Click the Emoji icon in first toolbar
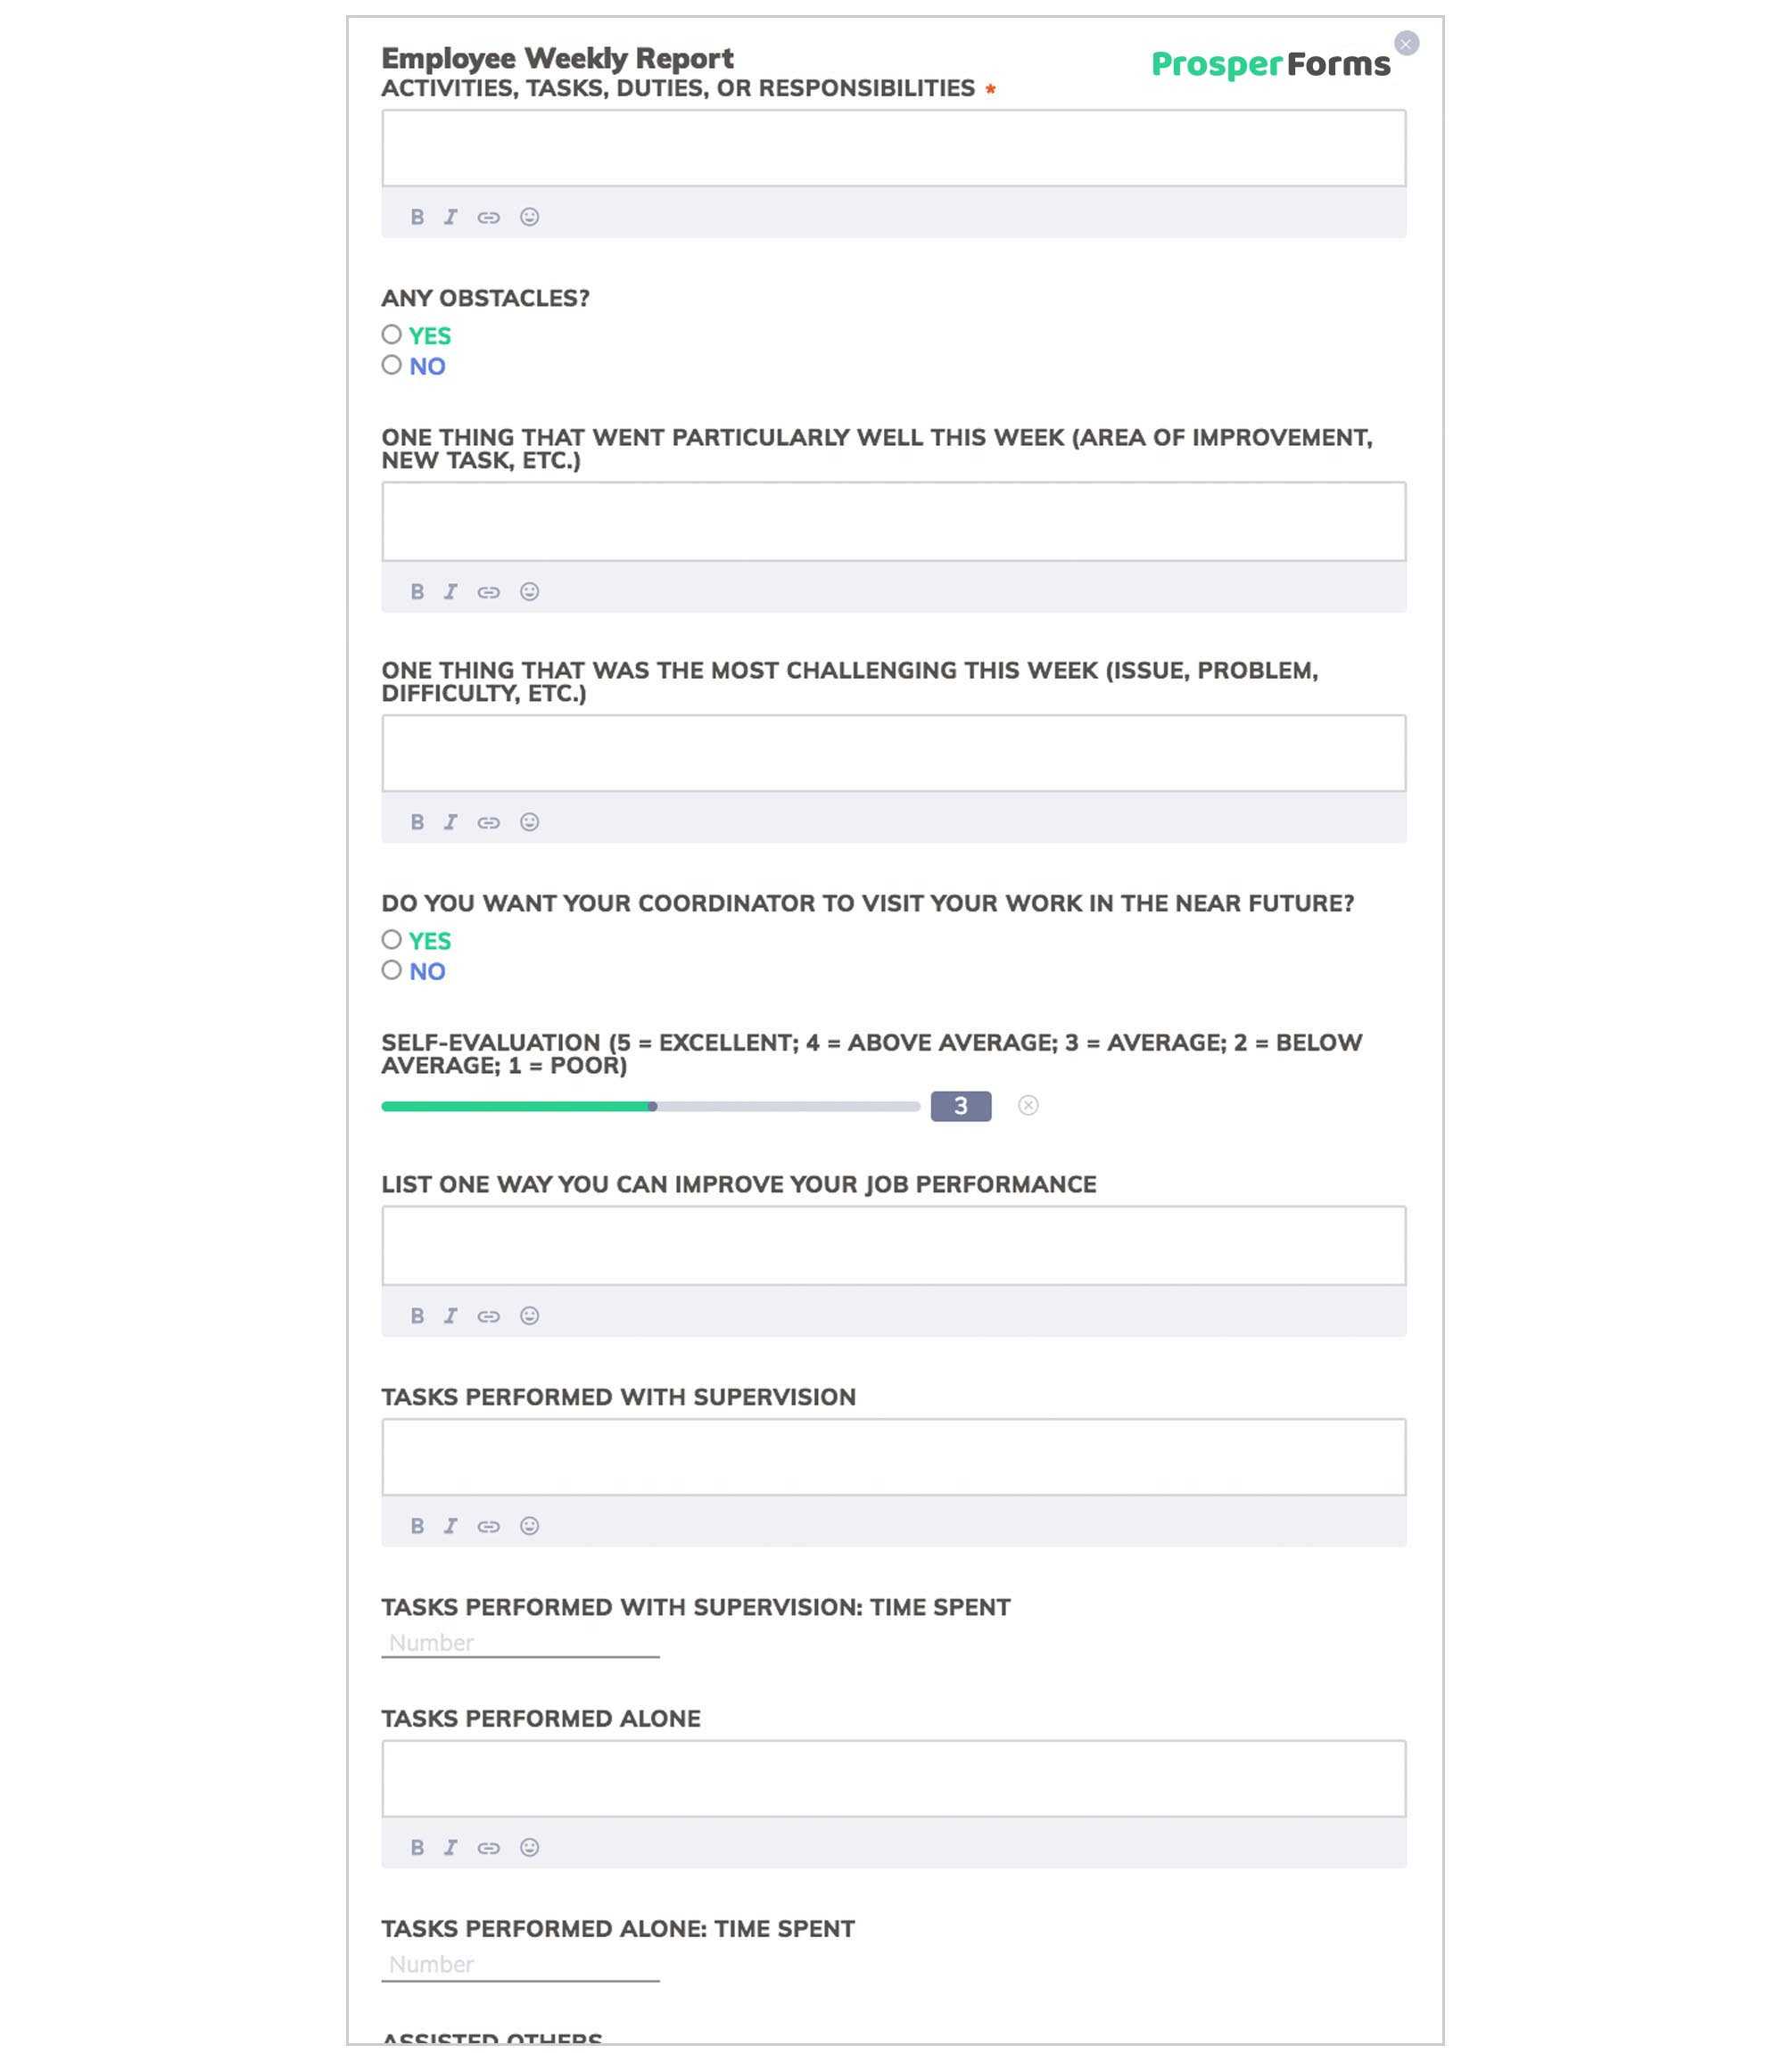The height and width of the screenshot is (2053, 1792). [x=527, y=217]
